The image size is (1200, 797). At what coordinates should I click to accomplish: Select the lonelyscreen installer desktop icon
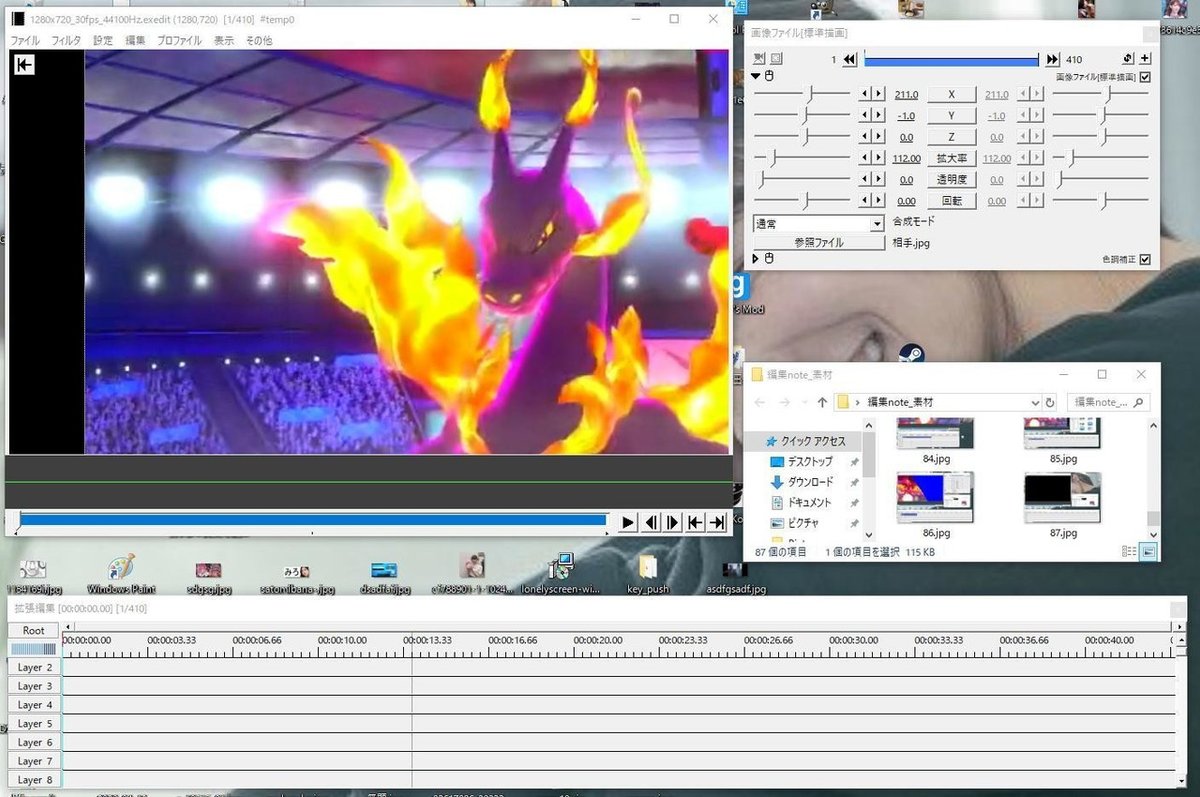(x=559, y=575)
